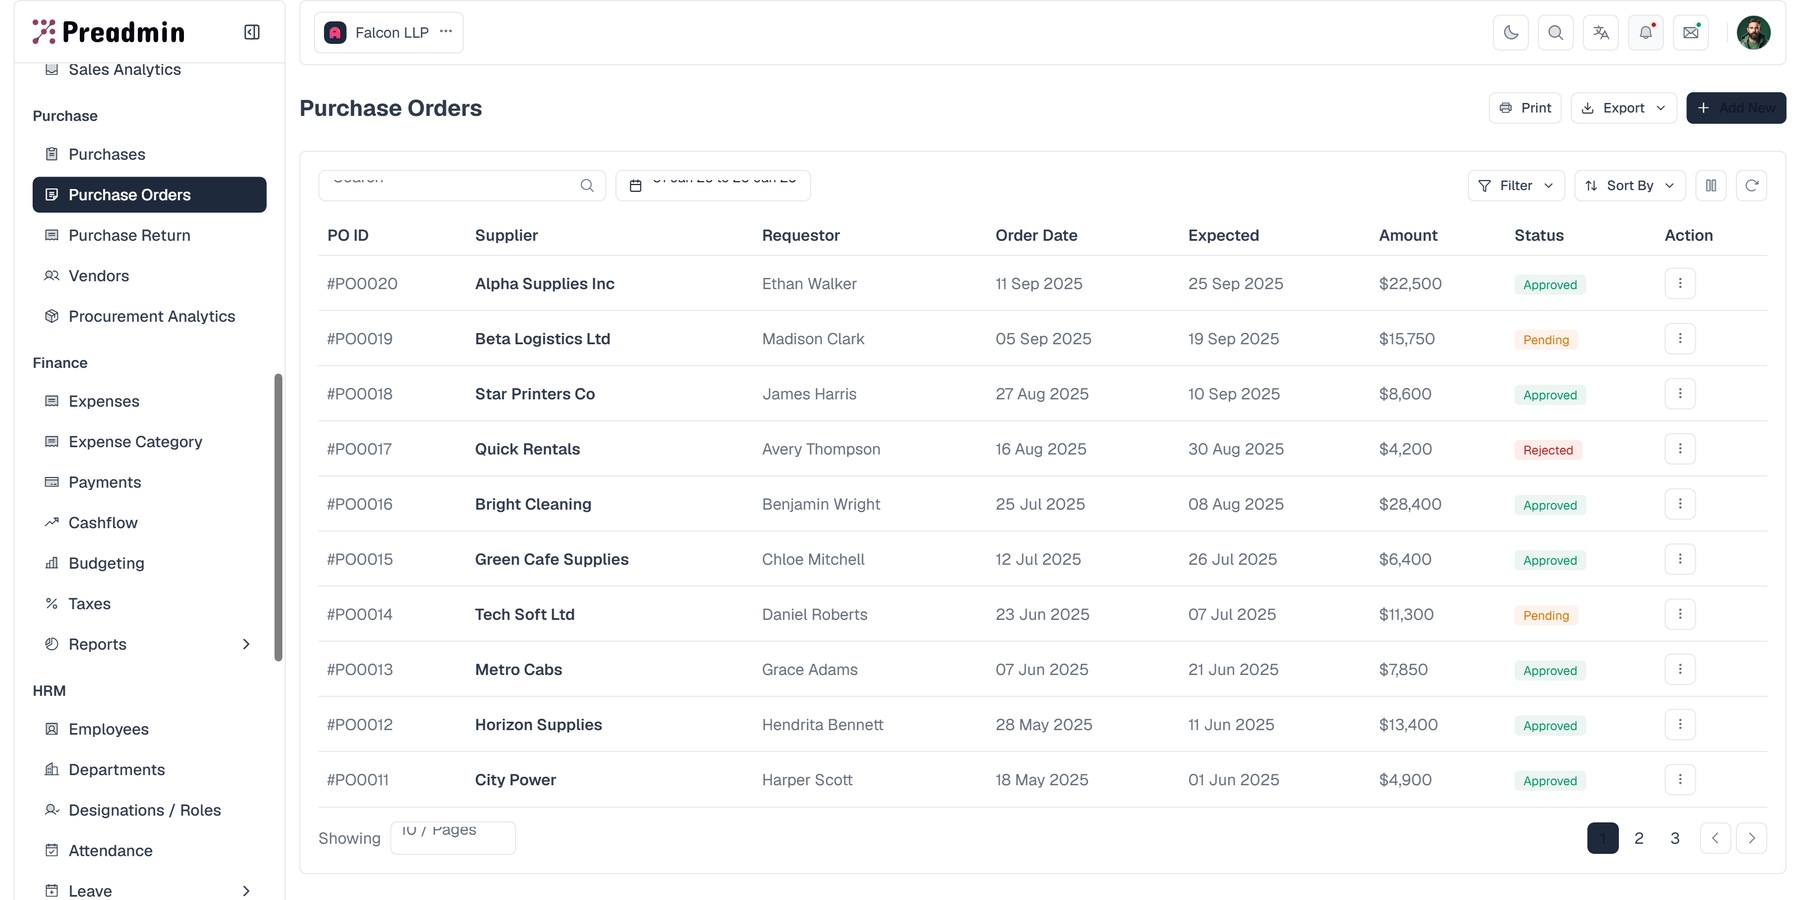
Task: Open Procurement Analytics page
Action: click(x=149, y=316)
